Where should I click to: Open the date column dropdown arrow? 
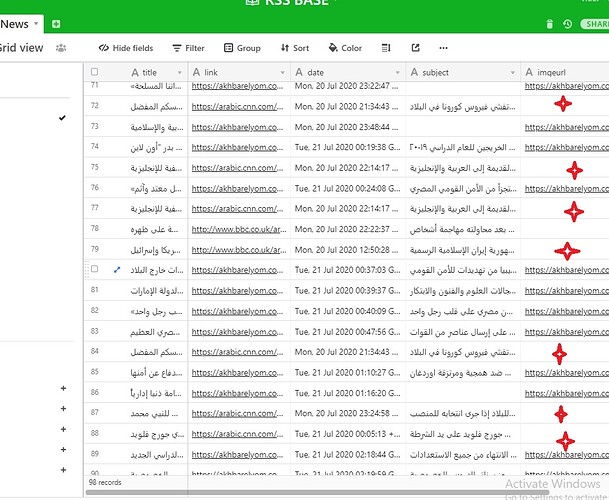click(x=397, y=73)
